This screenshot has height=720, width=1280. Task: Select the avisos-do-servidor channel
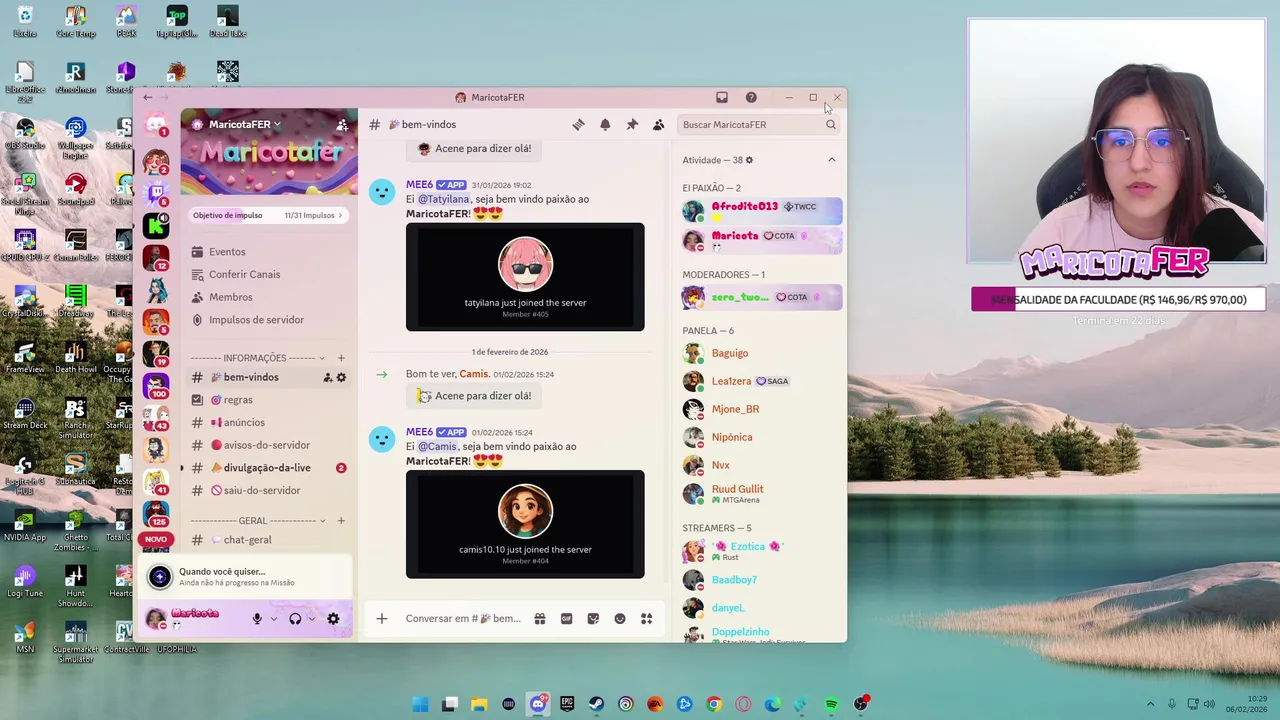[x=268, y=445]
